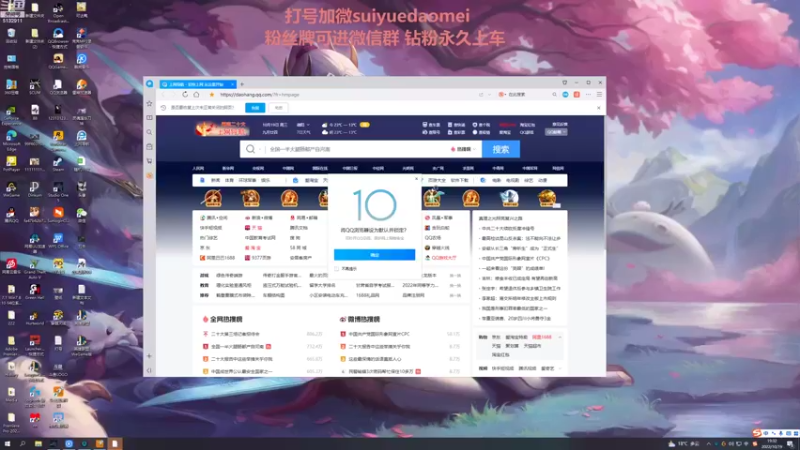Click the first round game badge thumbnail
Image resolution: width=800 pixels, height=450 pixels.
click(x=213, y=198)
